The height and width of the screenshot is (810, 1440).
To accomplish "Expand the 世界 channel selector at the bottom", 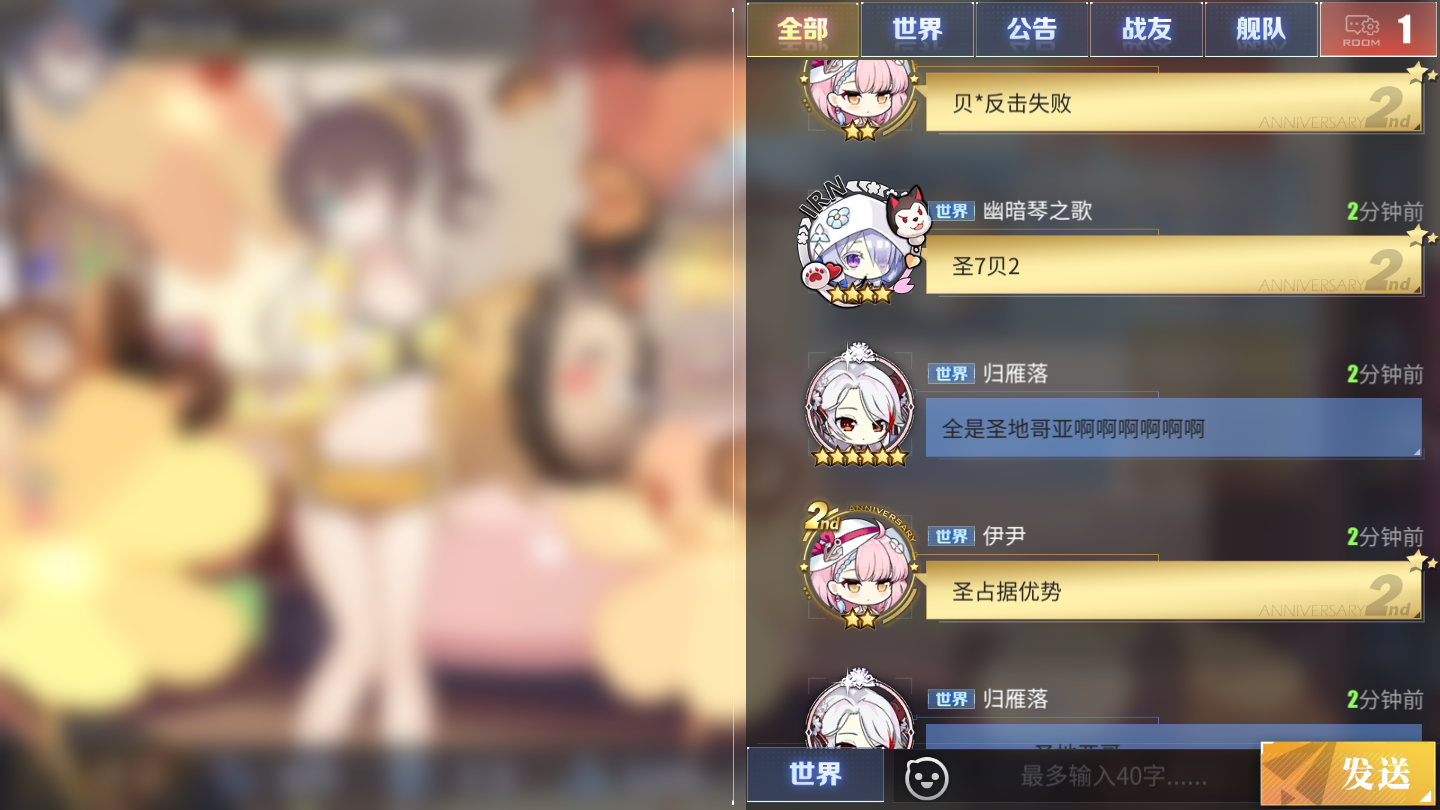I will 815,775.
